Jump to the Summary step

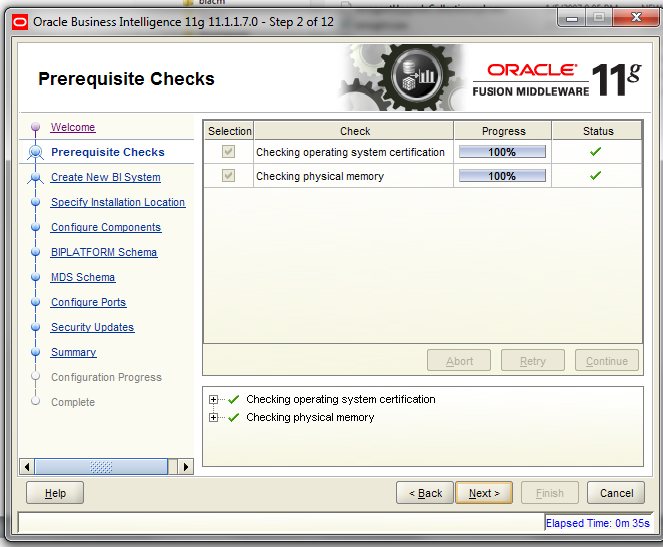[x=74, y=352]
